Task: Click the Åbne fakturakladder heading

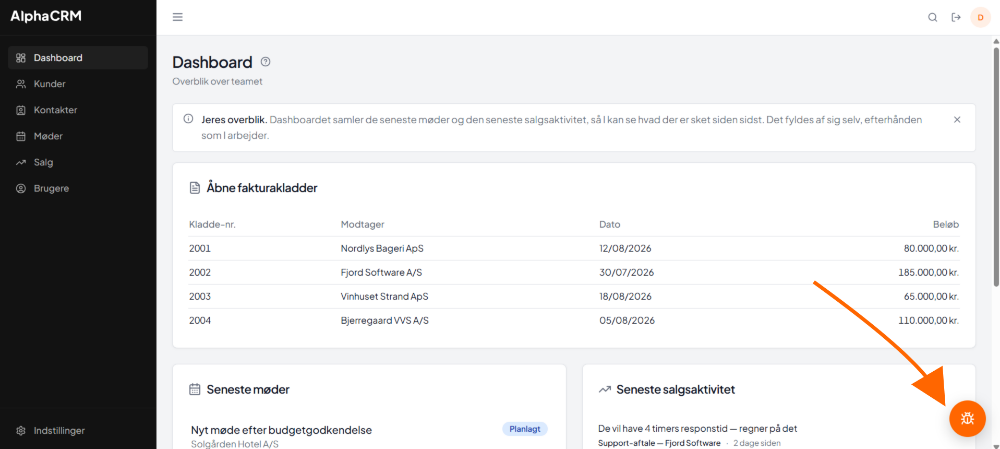Action: [x=262, y=188]
